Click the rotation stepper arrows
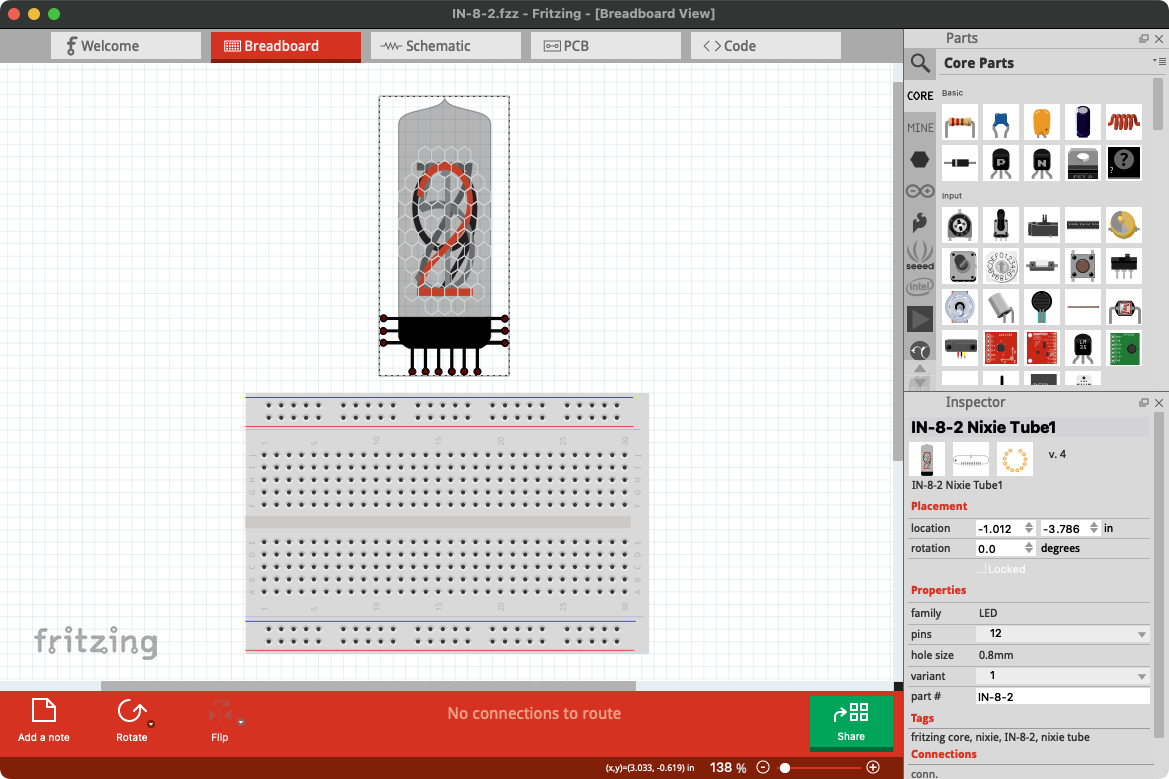 (1029, 548)
